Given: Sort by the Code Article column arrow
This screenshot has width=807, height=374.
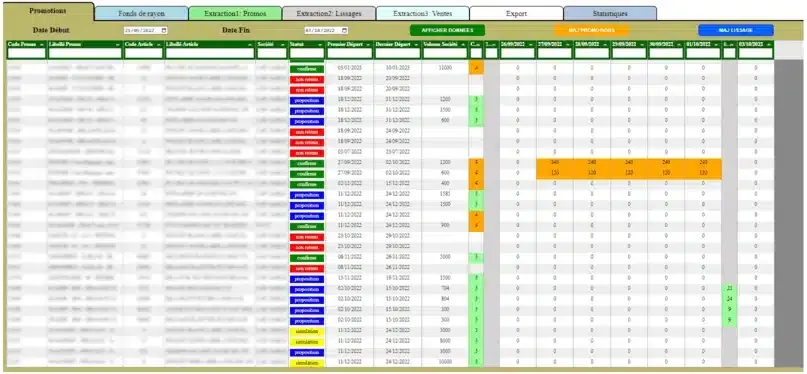Looking at the screenshot, I should pos(160,45).
